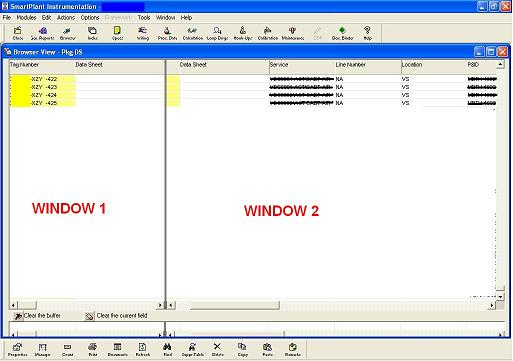Image resolution: width=513 pixels, height=361 pixels.
Task: Click the Paste icon in bottom toolbar
Action: pyautogui.click(x=267, y=350)
